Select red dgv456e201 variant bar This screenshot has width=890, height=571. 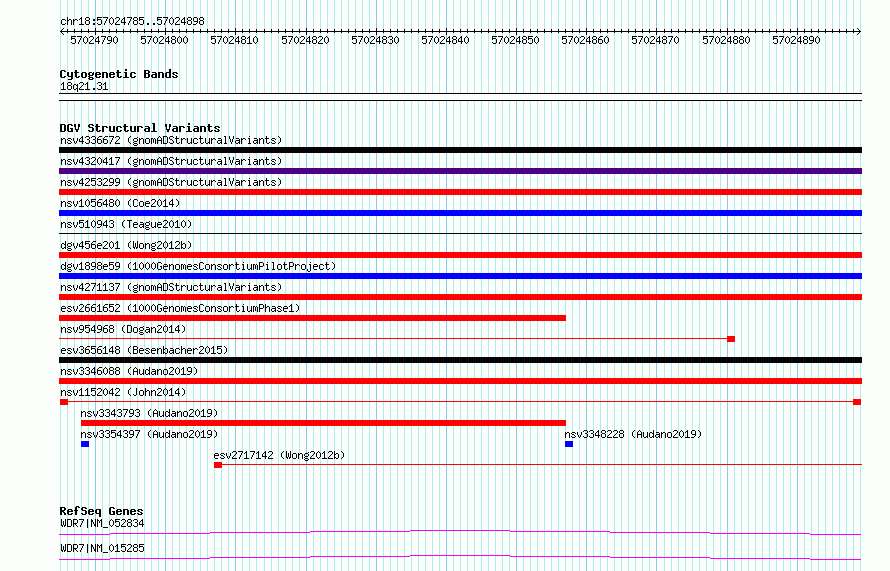(x=460, y=255)
